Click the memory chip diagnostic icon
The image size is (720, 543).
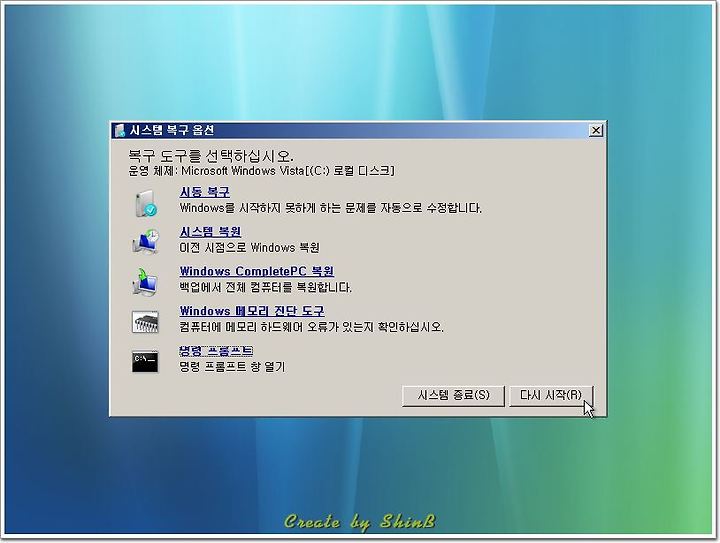click(145, 321)
